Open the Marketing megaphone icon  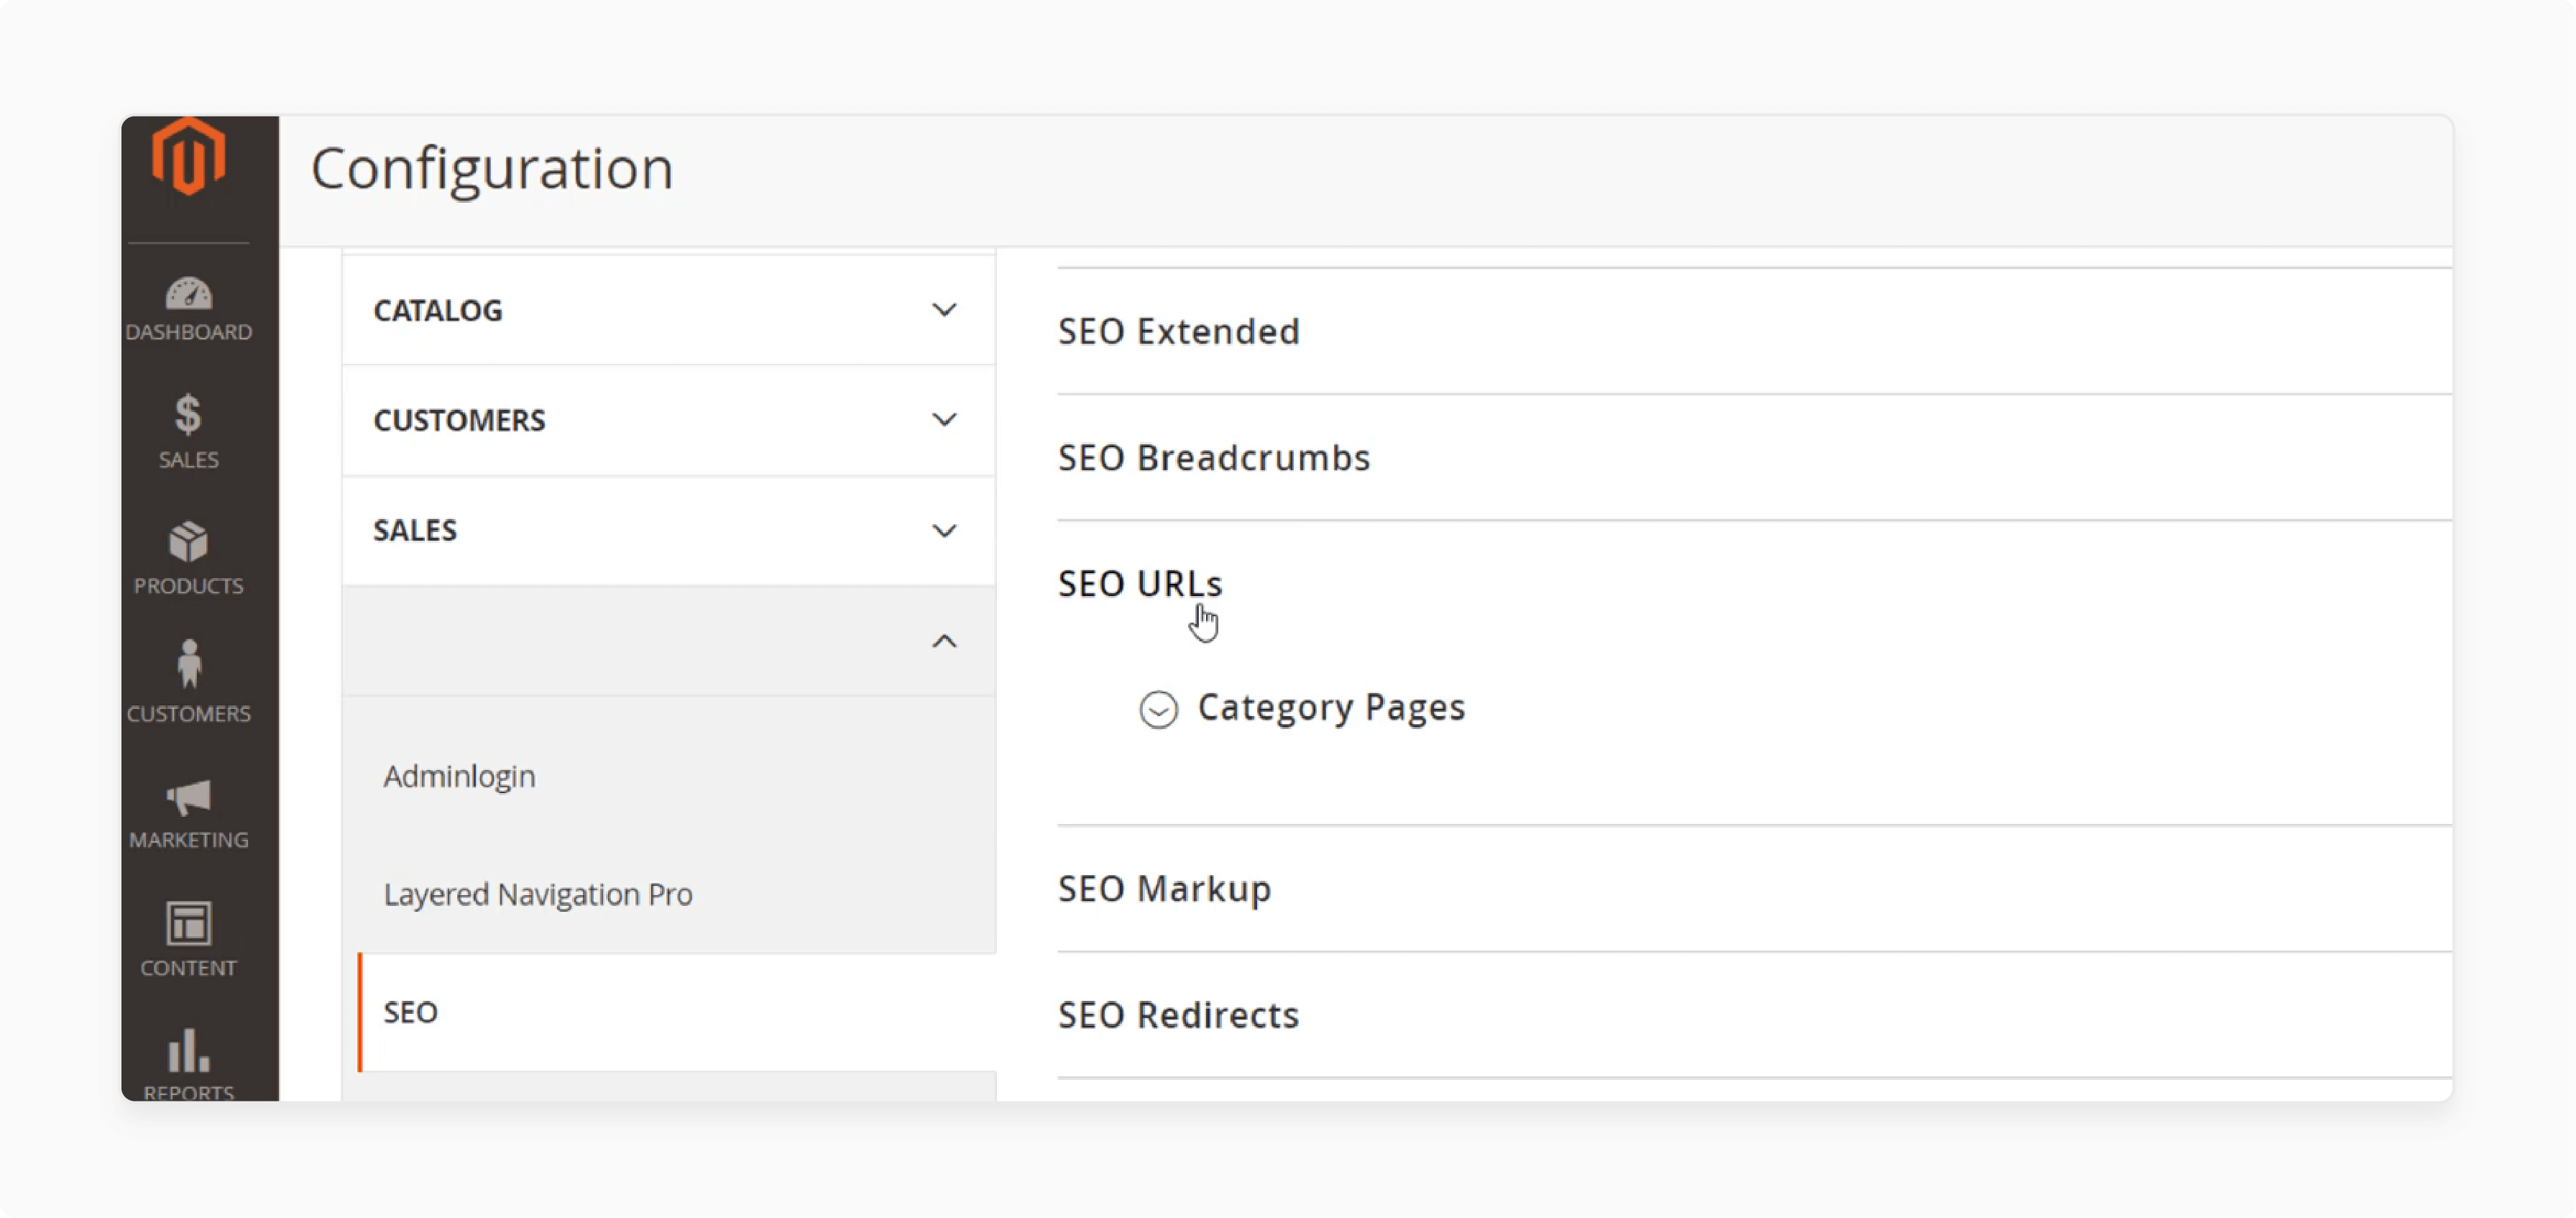coord(188,798)
